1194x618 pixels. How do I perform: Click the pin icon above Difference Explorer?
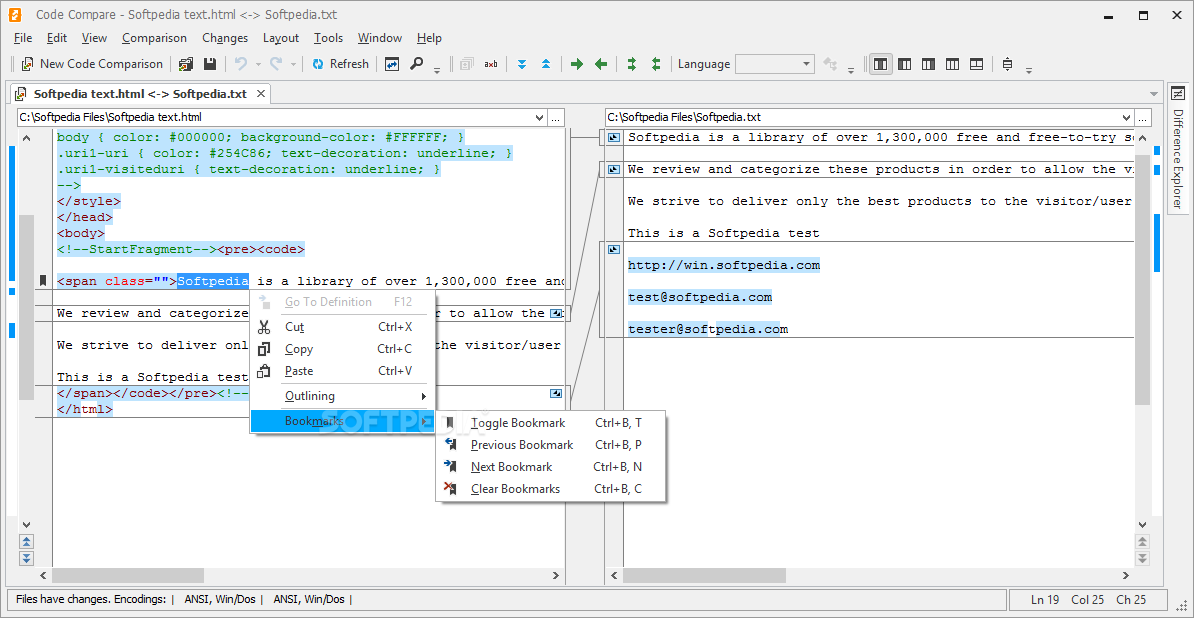1178,94
